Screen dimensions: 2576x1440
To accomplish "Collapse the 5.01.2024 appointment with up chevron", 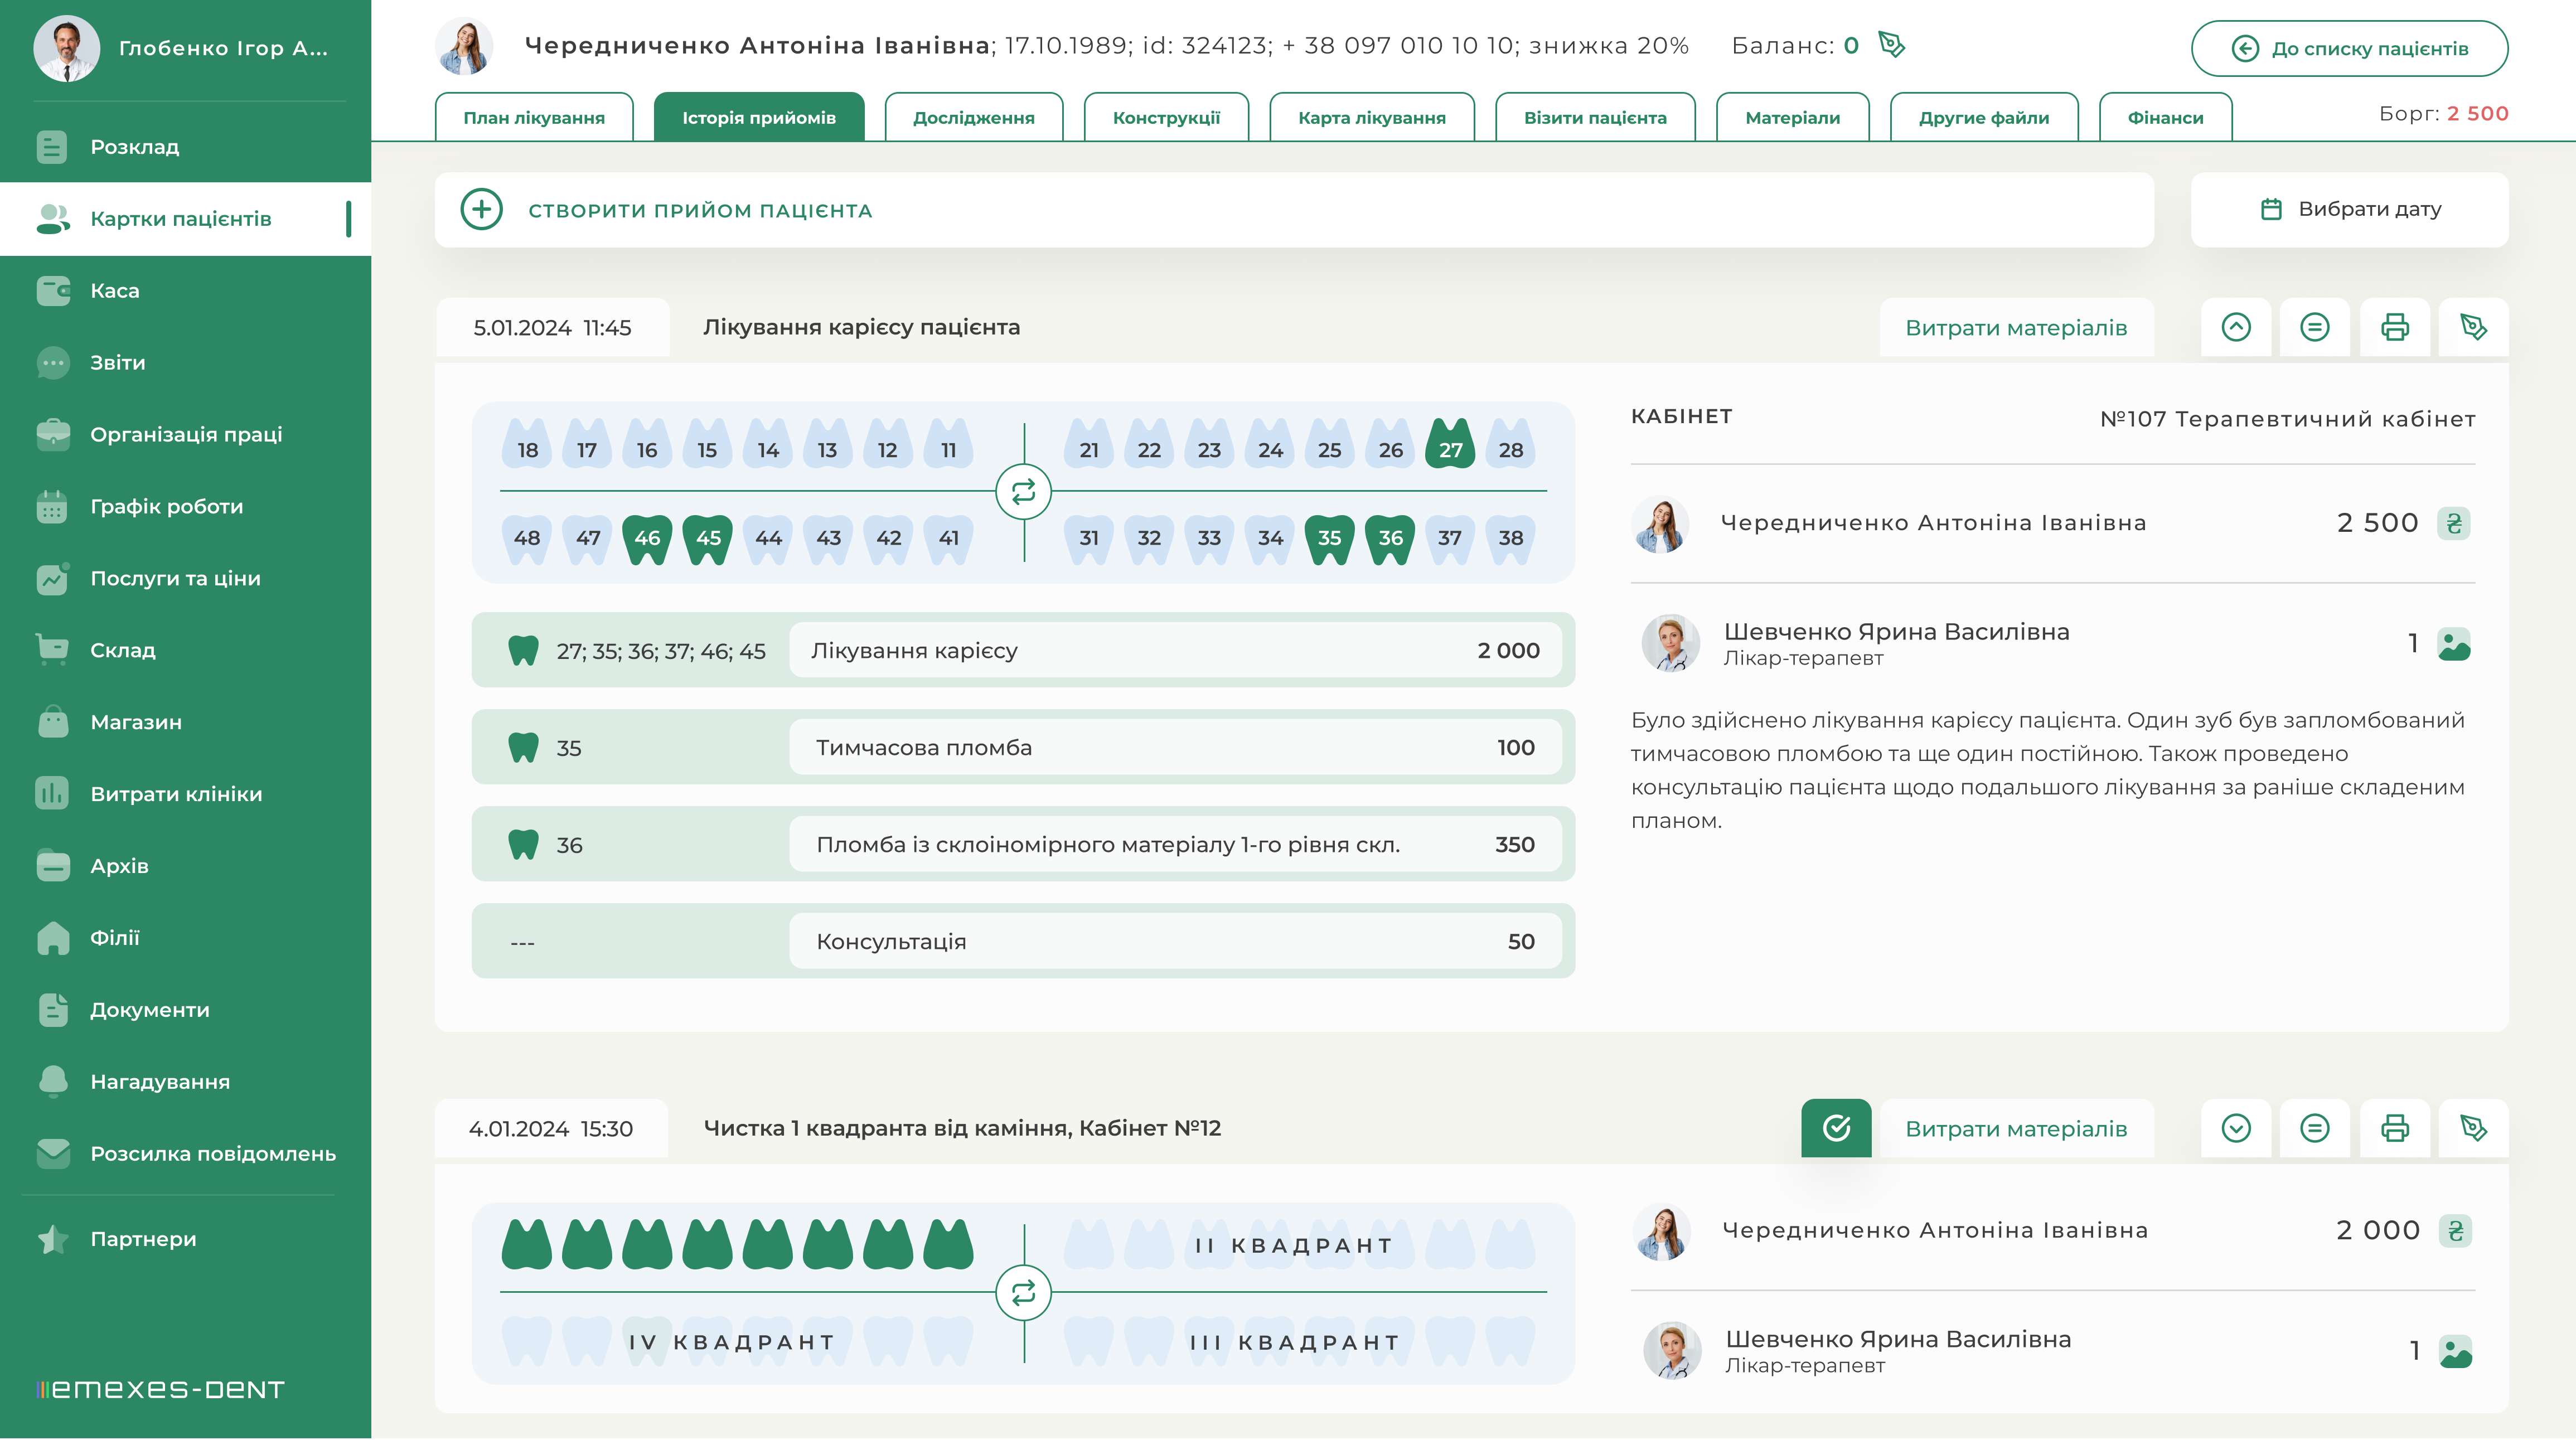I will click(x=2236, y=327).
